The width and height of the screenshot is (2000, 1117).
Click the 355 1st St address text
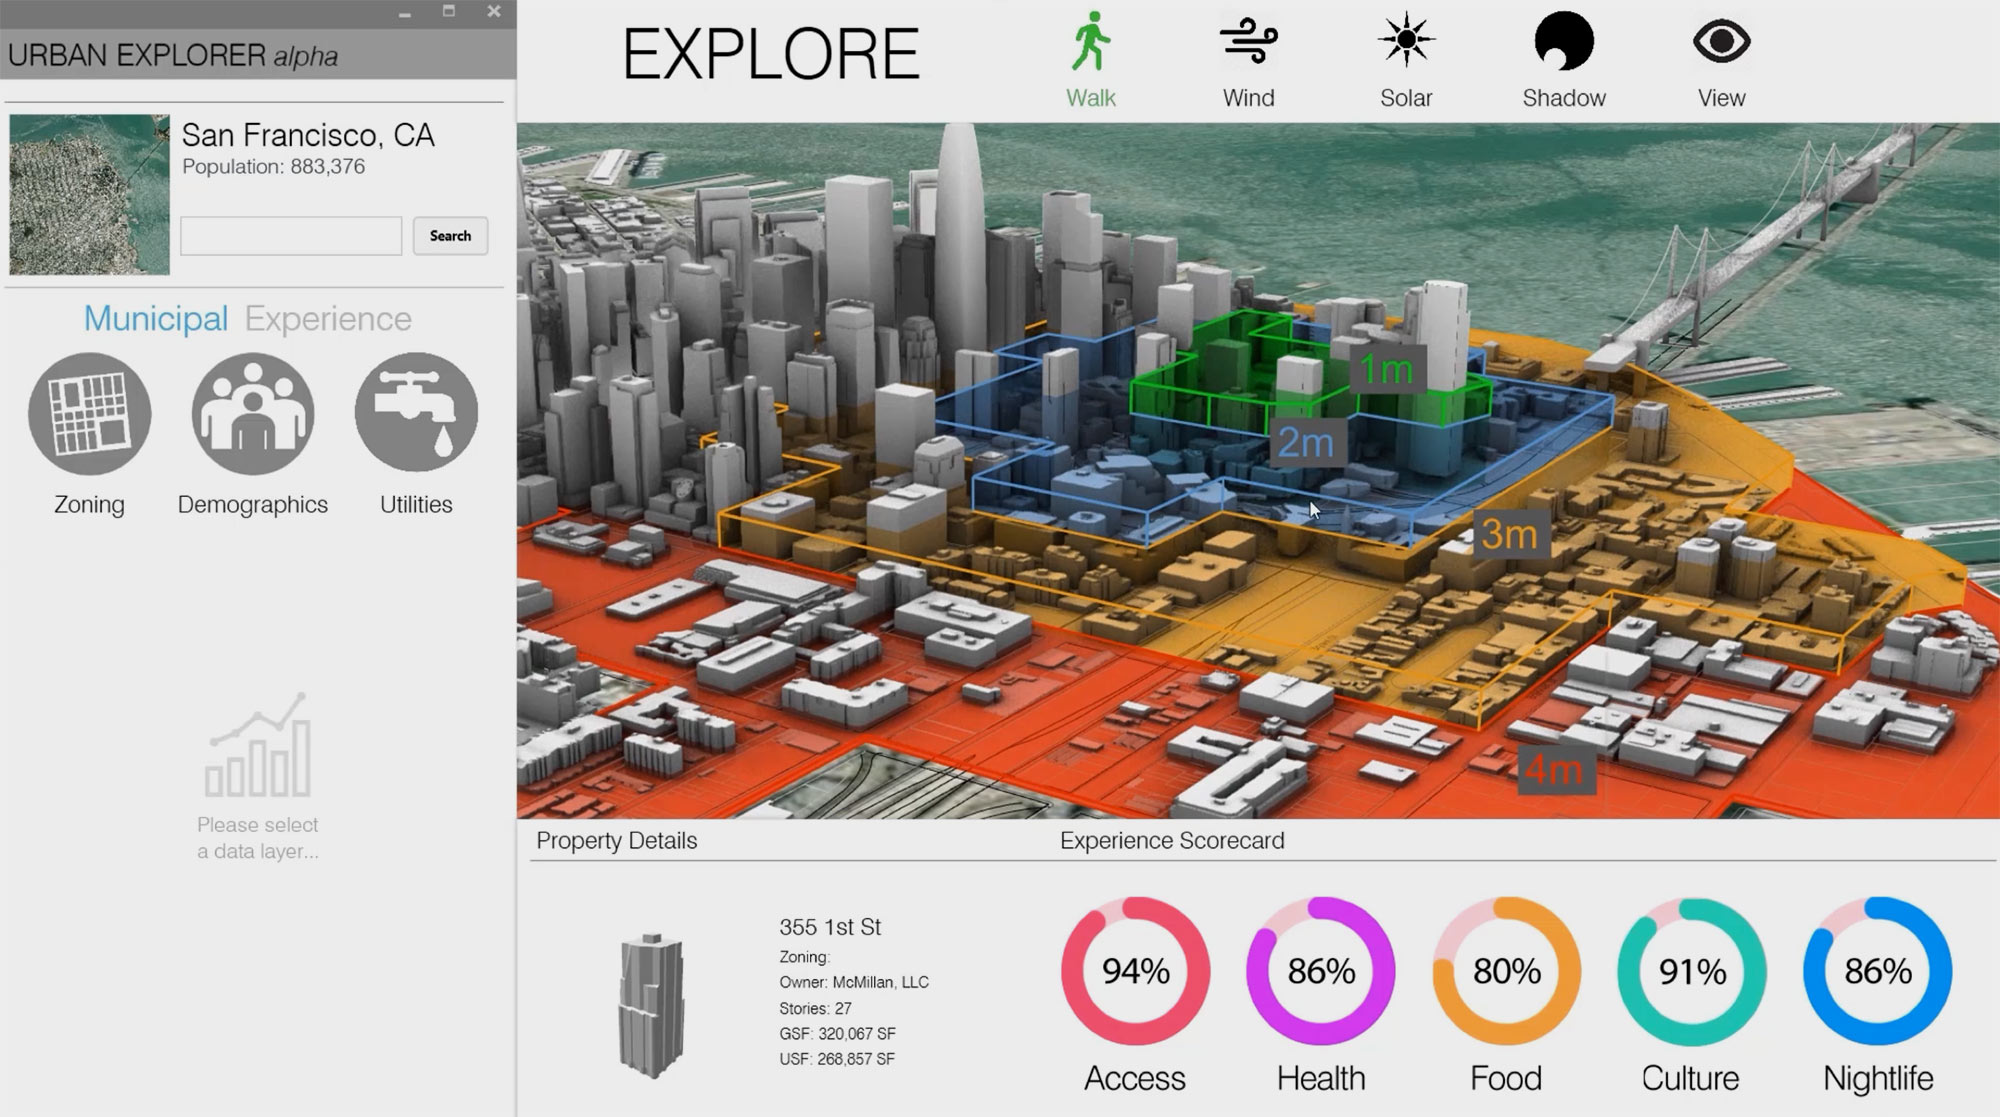830,927
